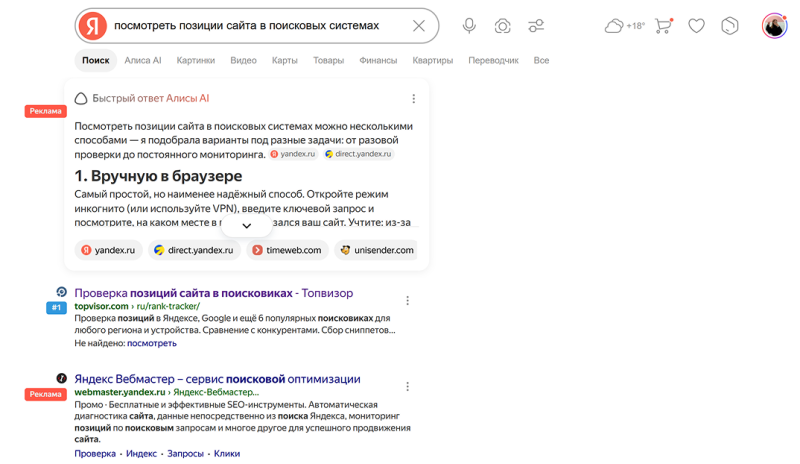
Task: Open inline yandex.ru source citation
Action: point(293,154)
